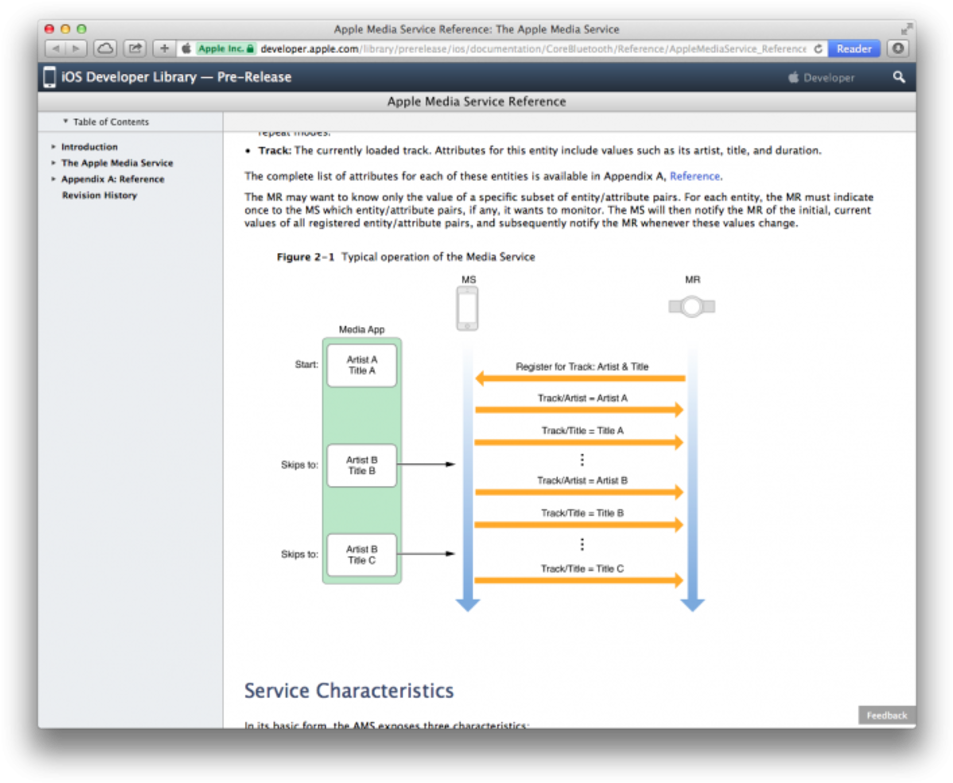Screen dimensions: 953x783
Task: Expand Appendix A: Reference
Action: (53, 178)
